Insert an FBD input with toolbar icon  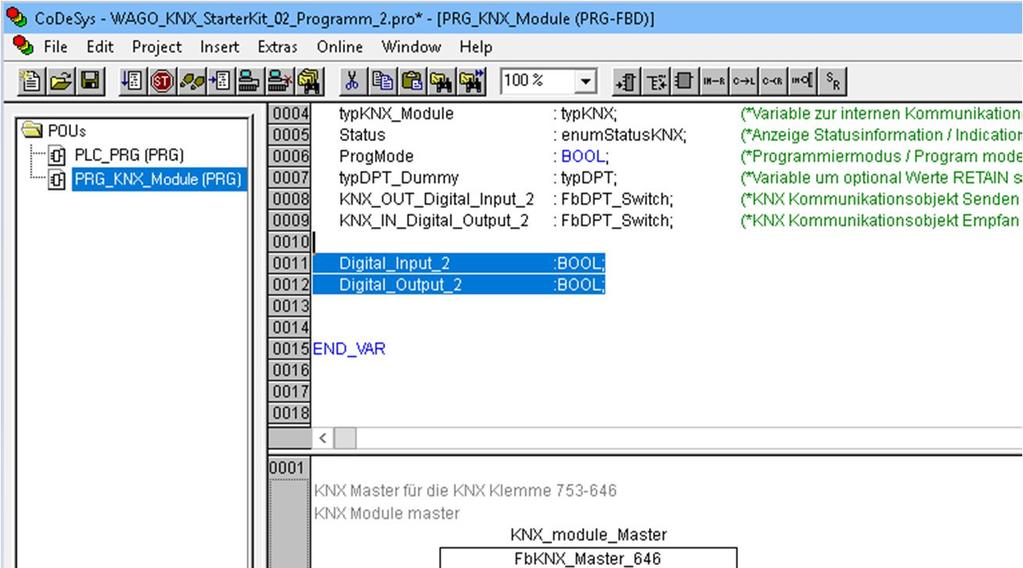pos(626,81)
